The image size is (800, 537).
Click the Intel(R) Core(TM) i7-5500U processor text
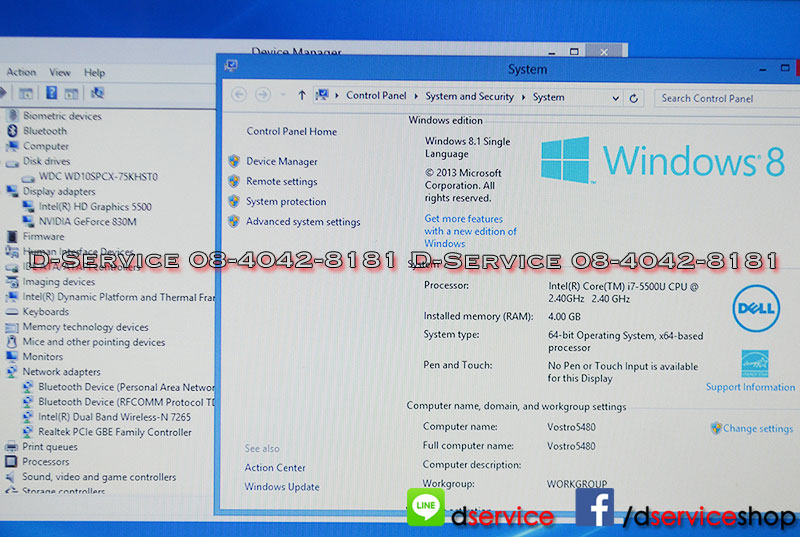[623, 293]
